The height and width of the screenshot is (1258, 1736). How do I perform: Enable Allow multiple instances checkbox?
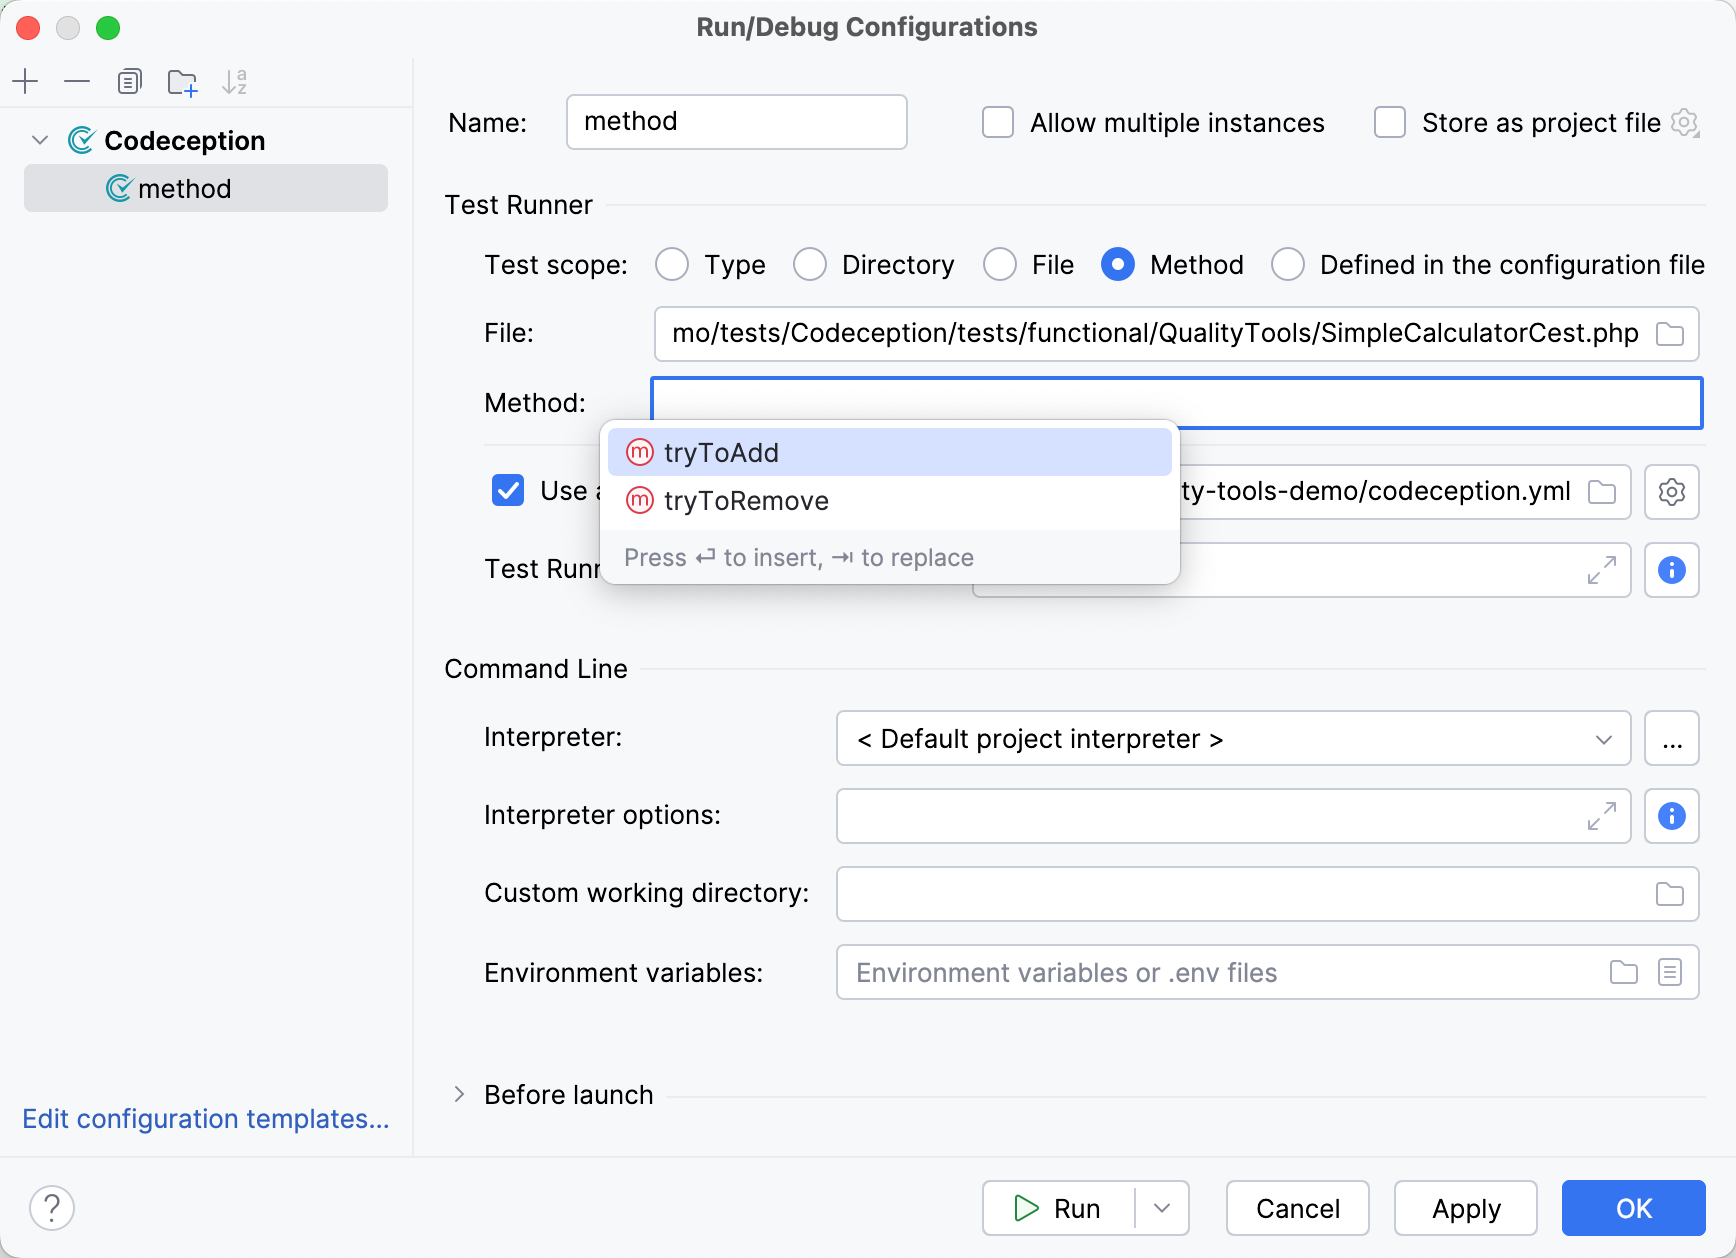click(x=998, y=123)
